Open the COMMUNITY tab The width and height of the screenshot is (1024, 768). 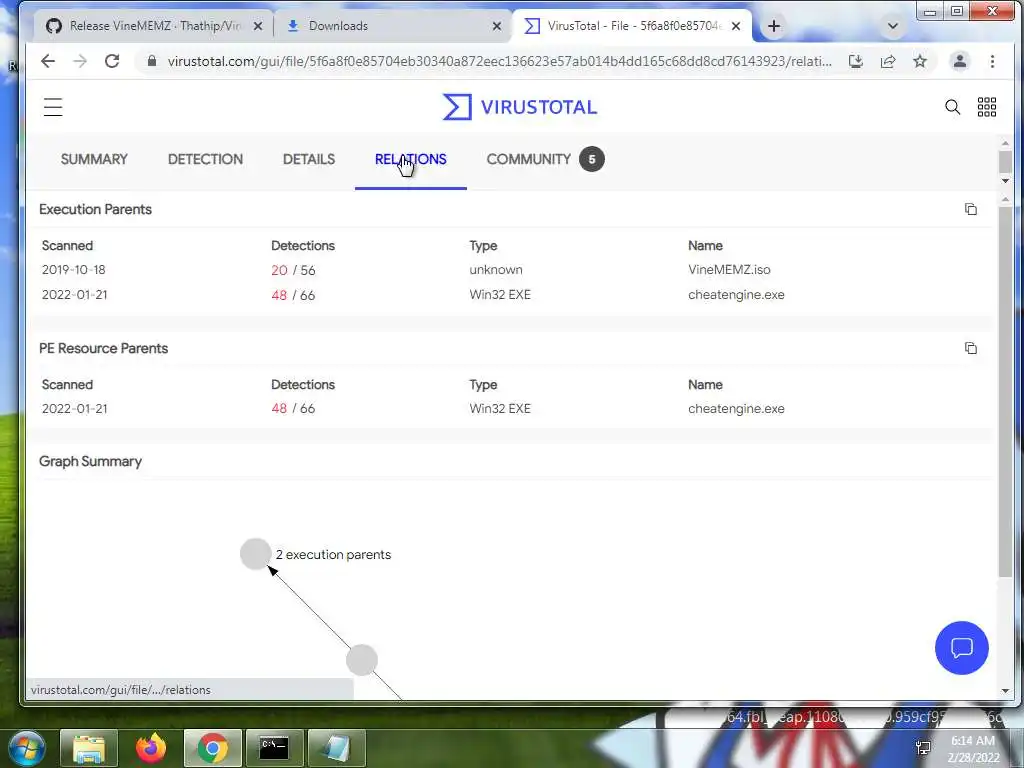tap(545, 159)
